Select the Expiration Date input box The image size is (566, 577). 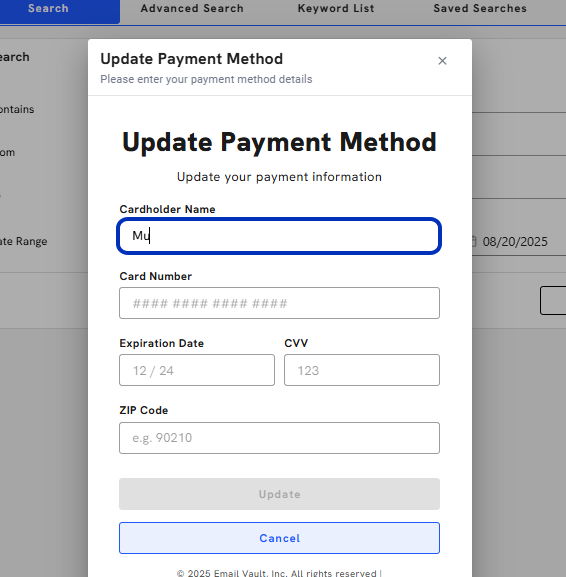pyautogui.click(x=197, y=370)
